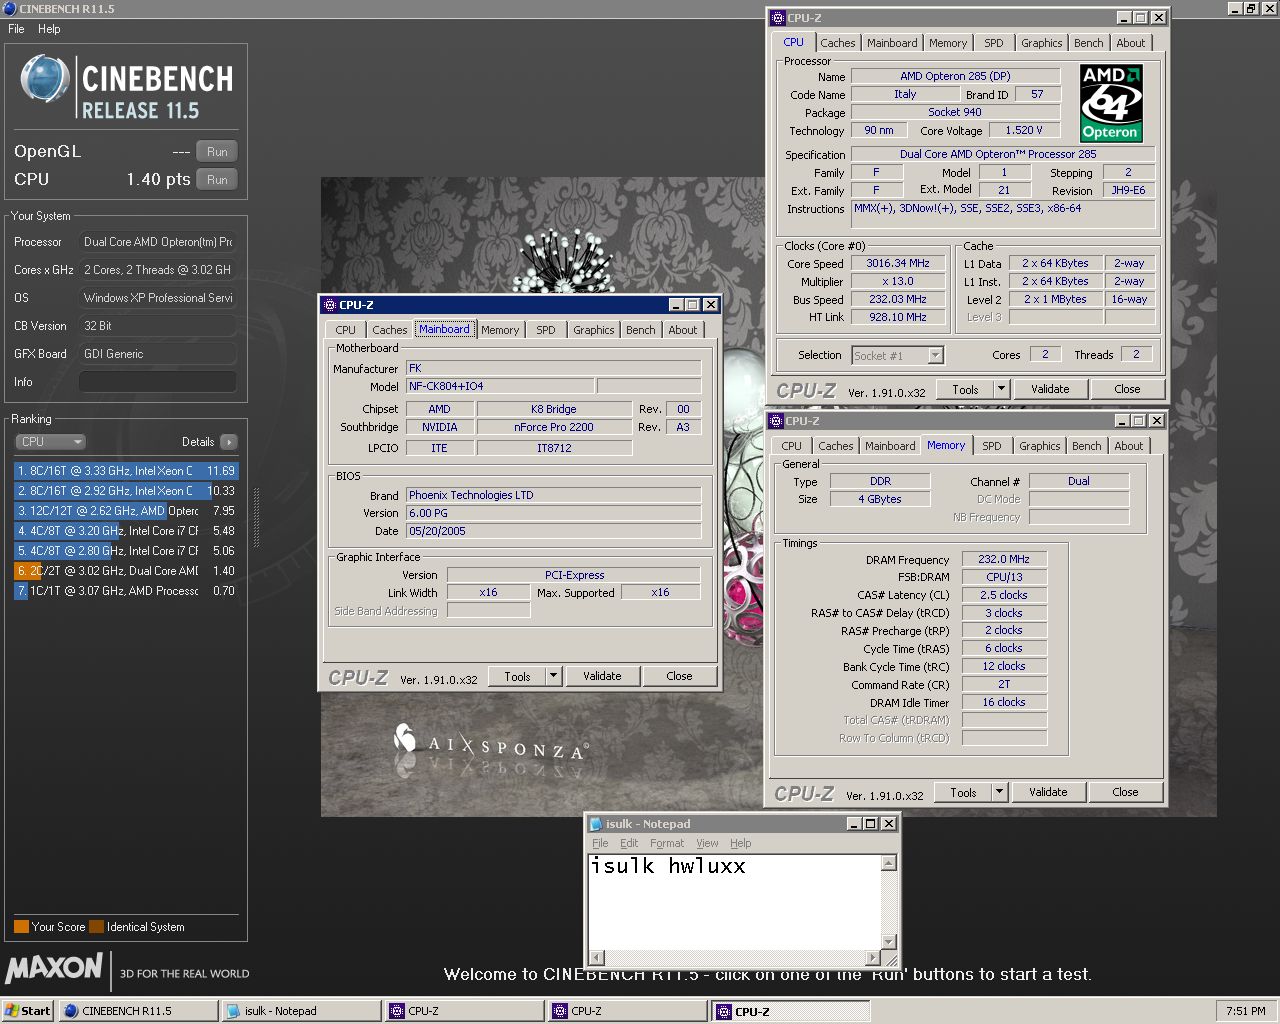Click Notepad vertical scroll down arrow
The height and width of the screenshot is (1024, 1280).
pos(889,943)
